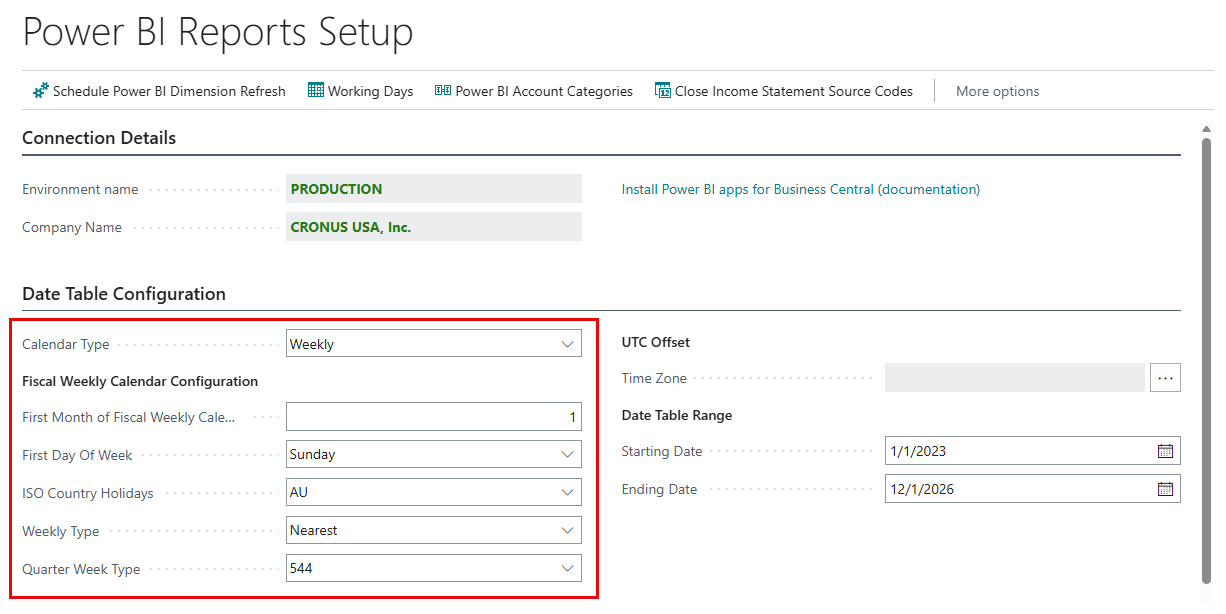This screenshot has width=1226, height=614.
Task: Expand the Calendar Type dropdown
Action: point(567,344)
